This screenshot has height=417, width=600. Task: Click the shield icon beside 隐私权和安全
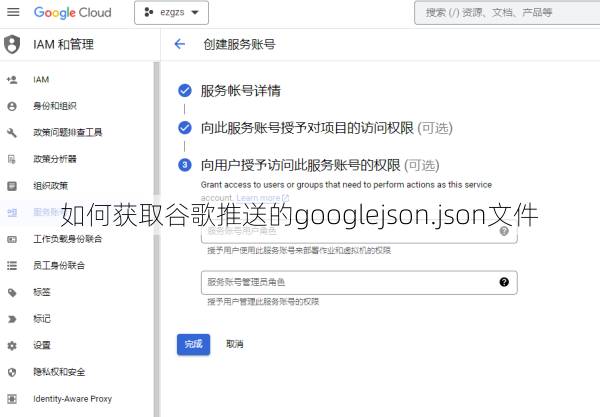pyautogui.click(x=12, y=372)
